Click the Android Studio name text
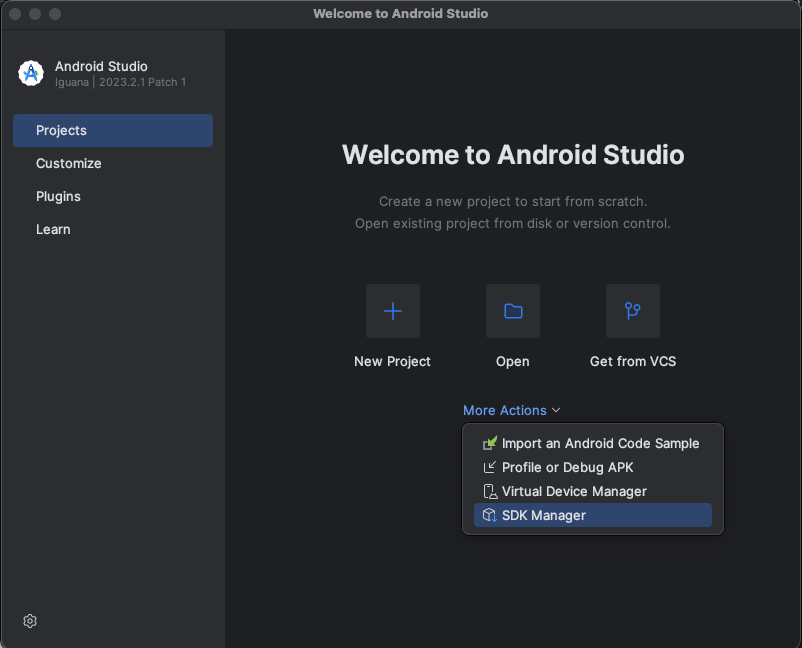 101,66
